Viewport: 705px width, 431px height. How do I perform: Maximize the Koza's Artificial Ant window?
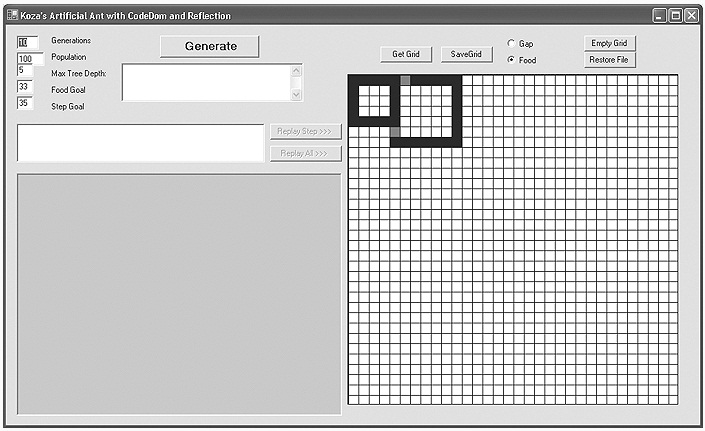675,16
